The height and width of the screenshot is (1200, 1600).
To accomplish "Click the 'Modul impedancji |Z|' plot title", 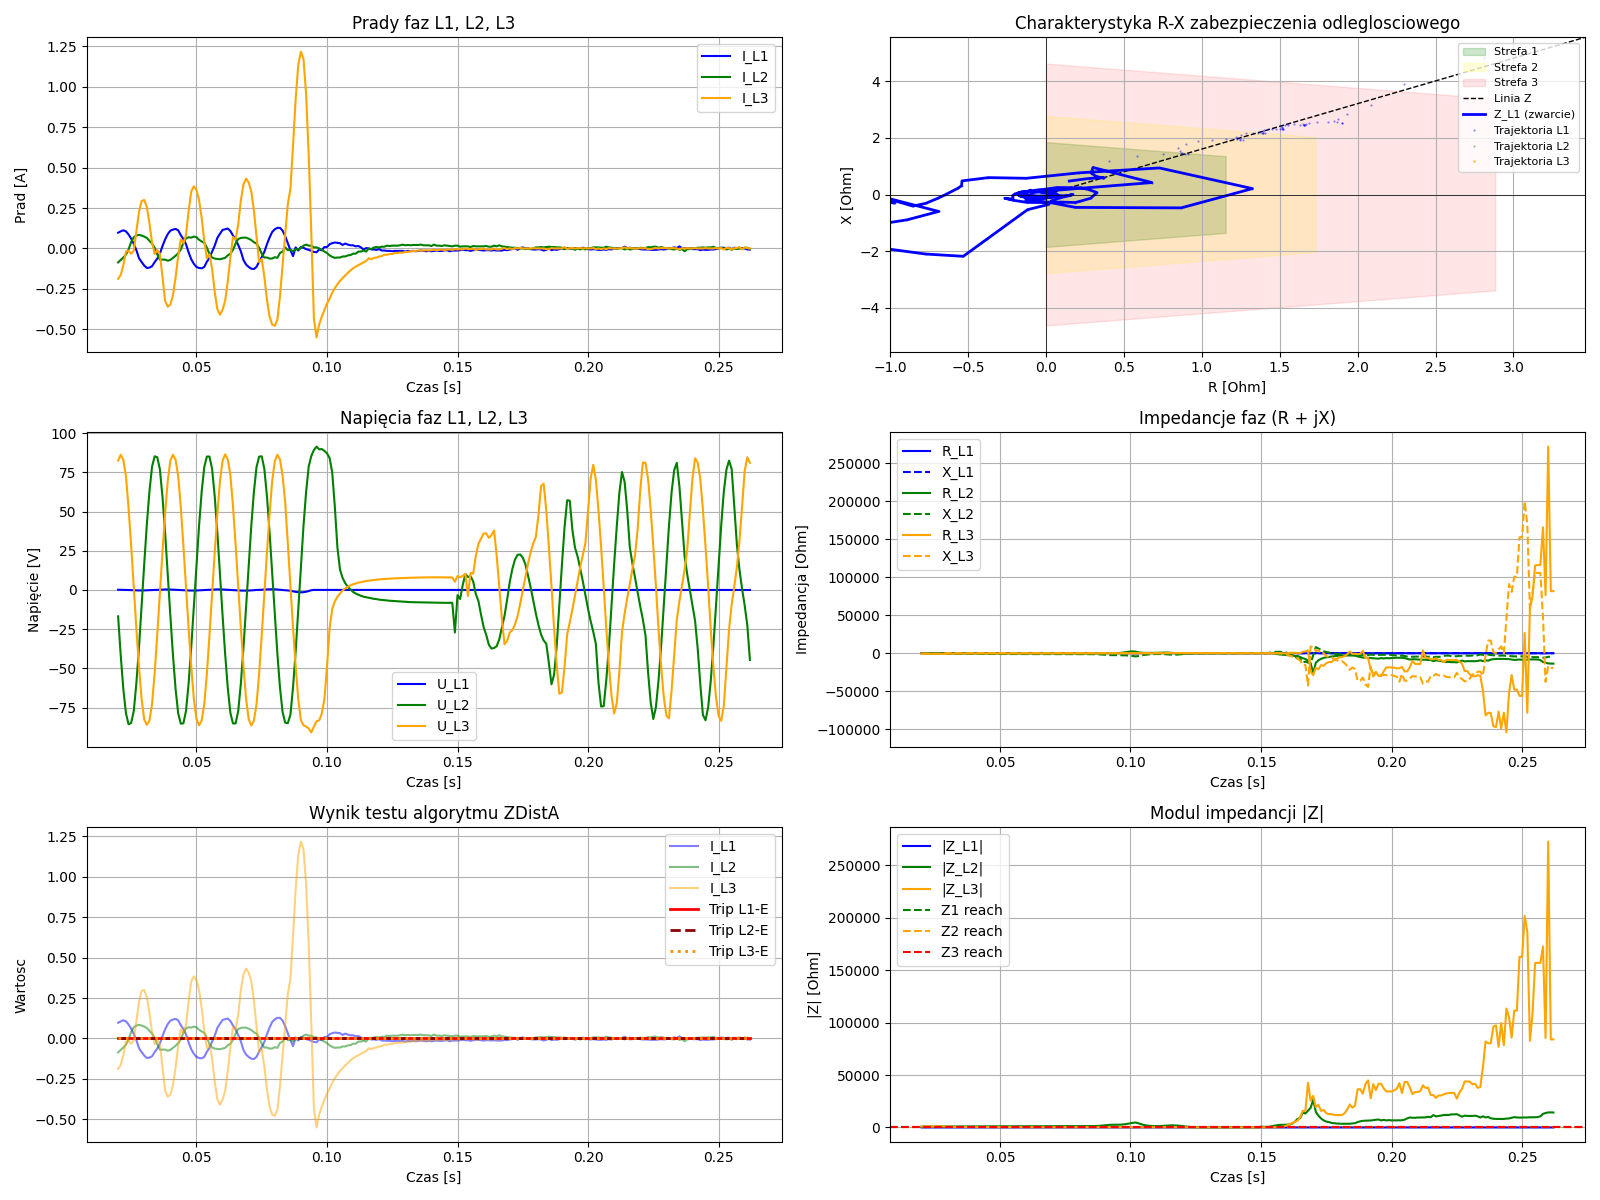I will [1237, 813].
